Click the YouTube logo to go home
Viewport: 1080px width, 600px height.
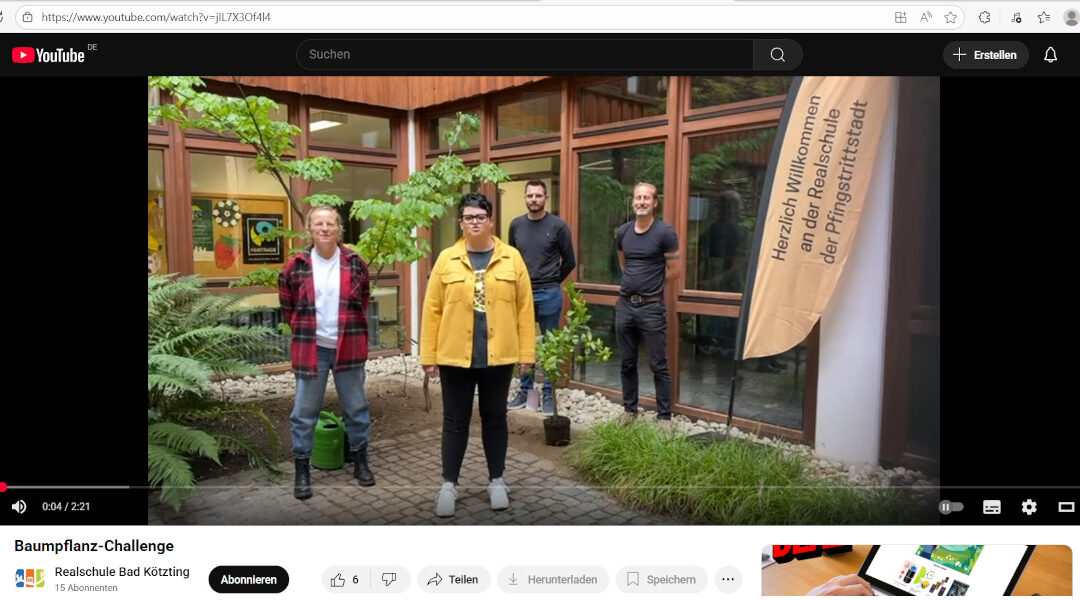click(48, 55)
